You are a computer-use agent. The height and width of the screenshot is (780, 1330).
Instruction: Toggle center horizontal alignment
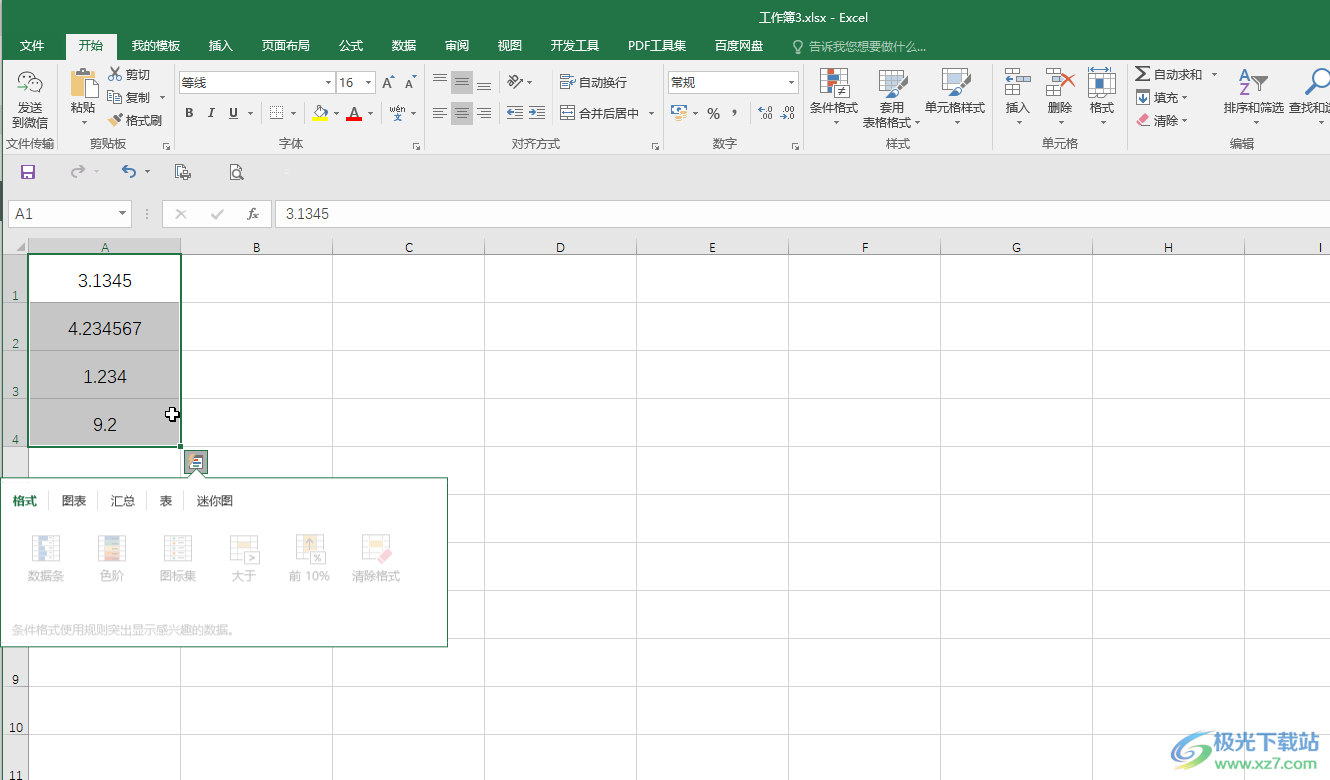pos(462,113)
